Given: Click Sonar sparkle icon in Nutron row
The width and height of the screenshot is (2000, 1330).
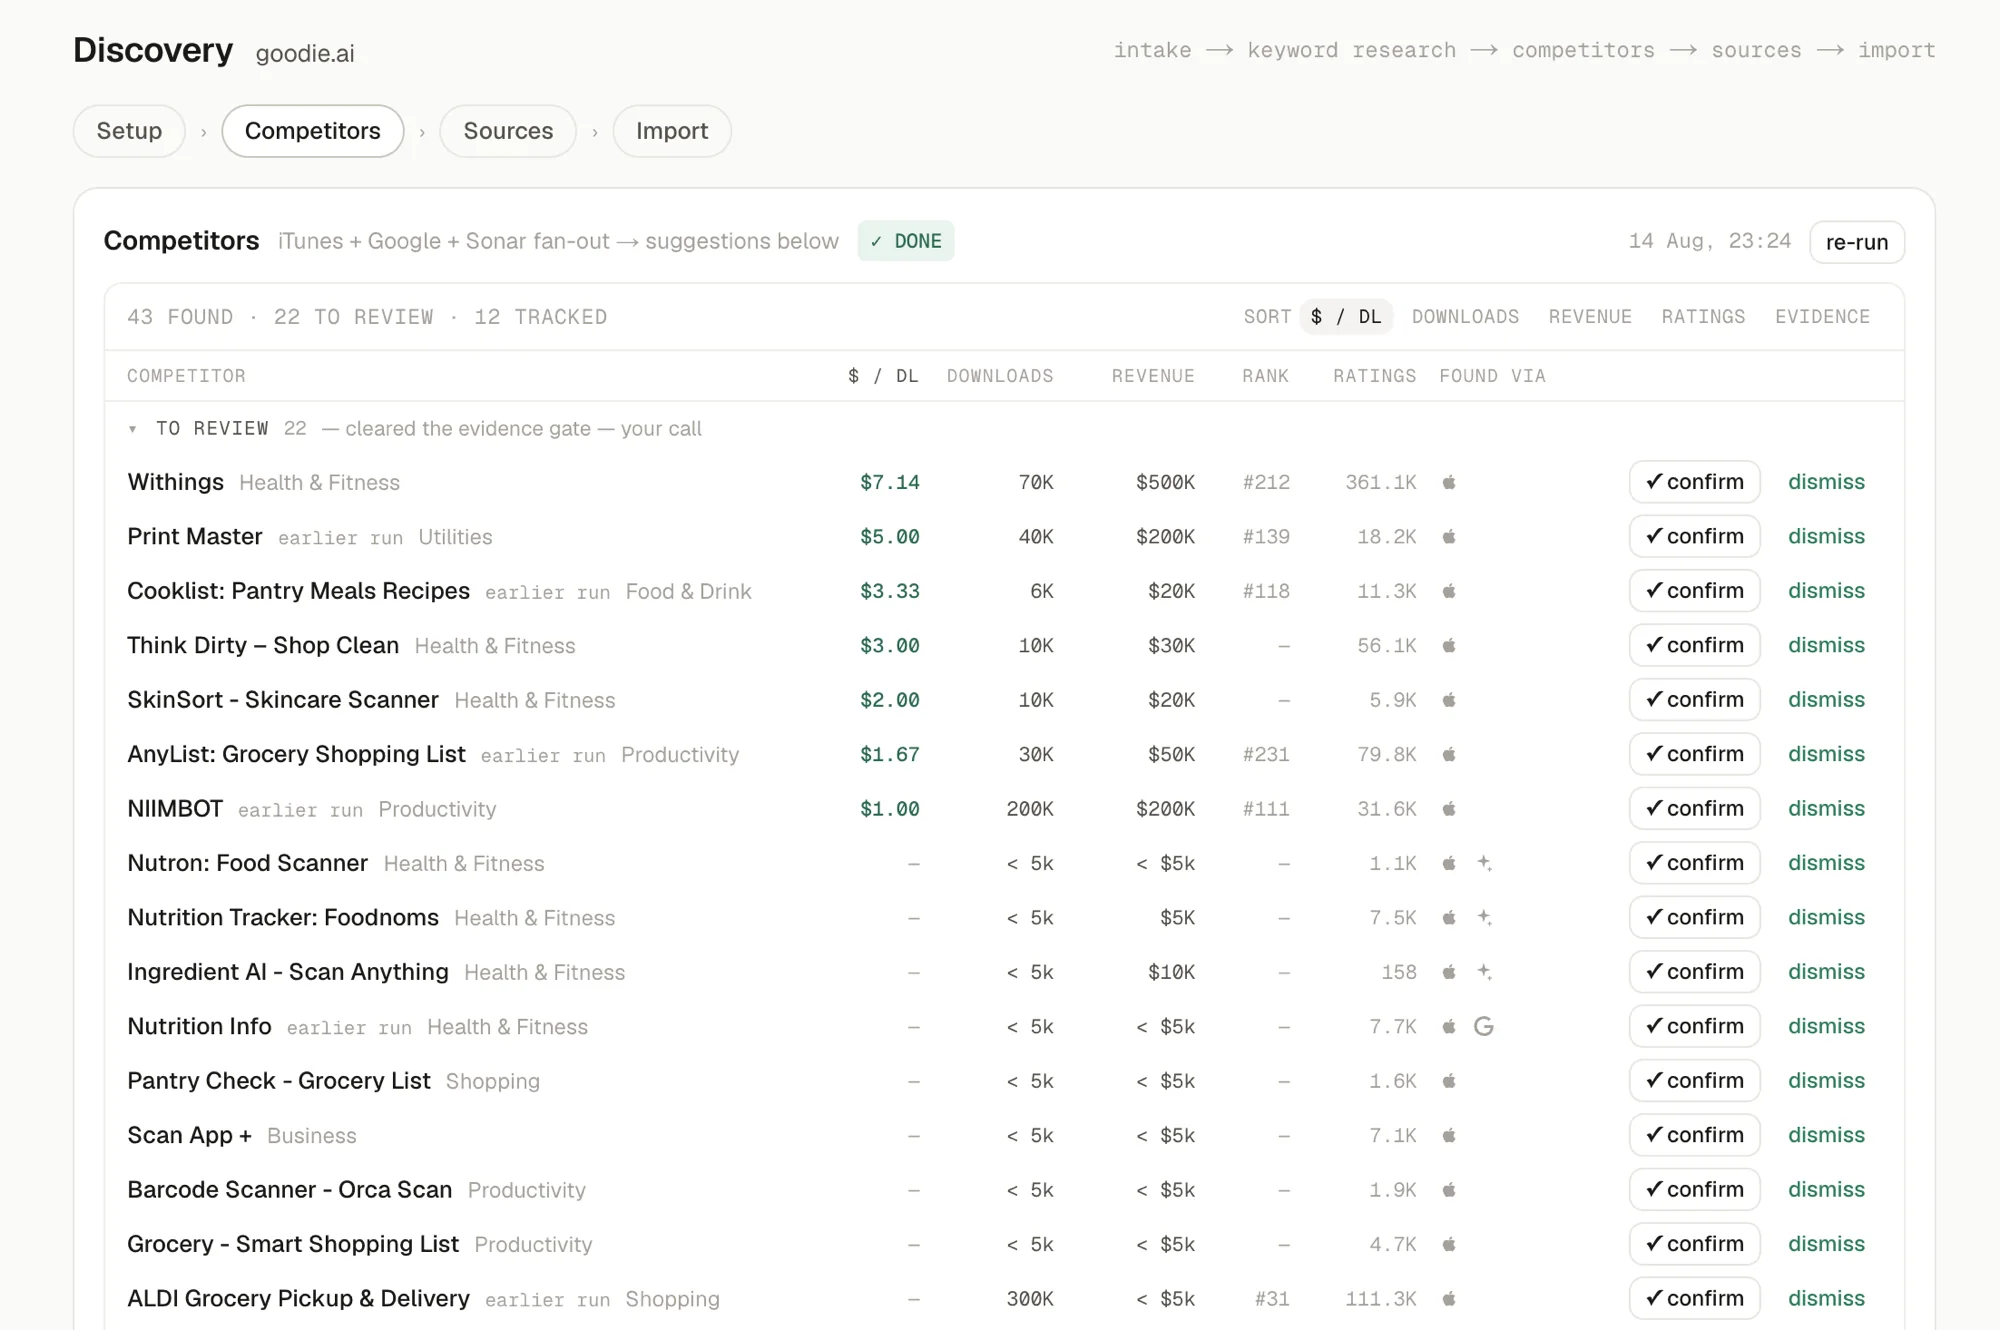Looking at the screenshot, I should 1485,863.
